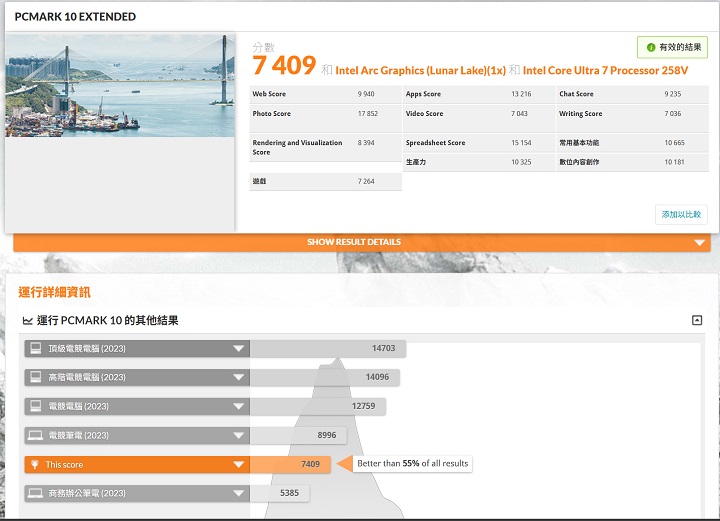Click the laptop icon beside 商務辦公筆電 (2023)
This screenshot has height=521, width=720.
point(35,494)
